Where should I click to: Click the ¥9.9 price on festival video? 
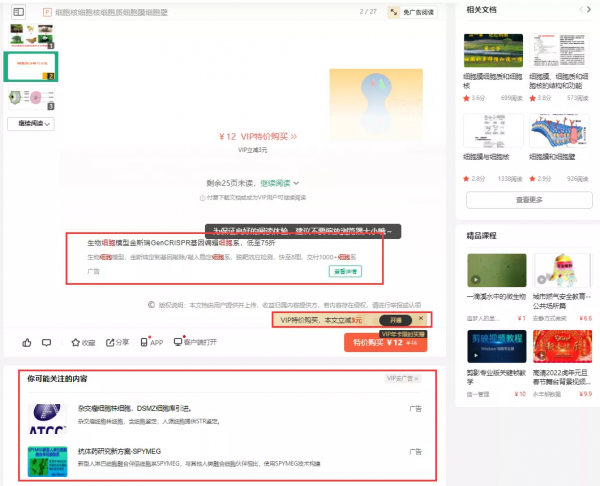pyautogui.click(x=585, y=394)
